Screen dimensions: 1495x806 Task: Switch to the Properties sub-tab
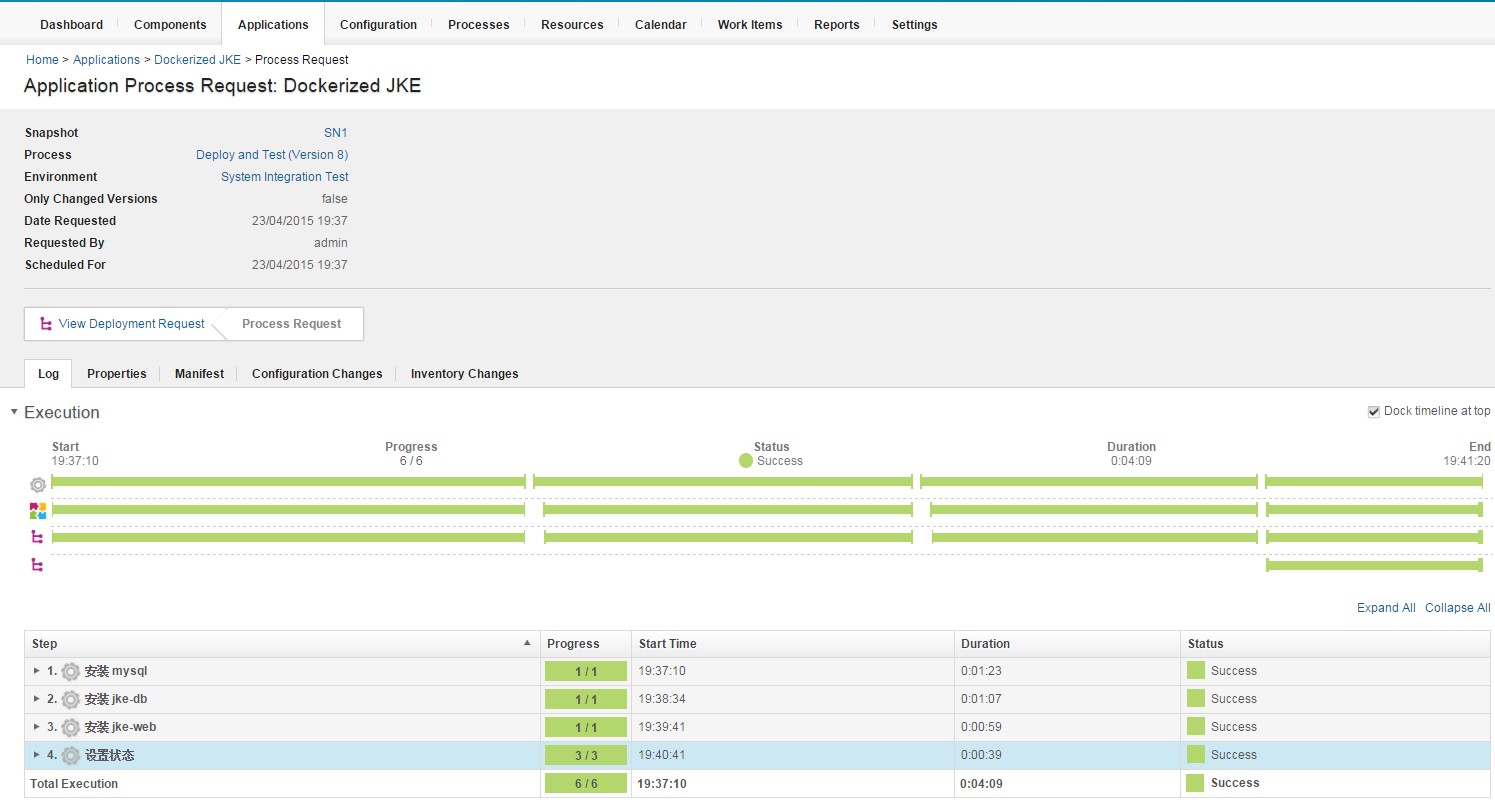tap(117, 374)
